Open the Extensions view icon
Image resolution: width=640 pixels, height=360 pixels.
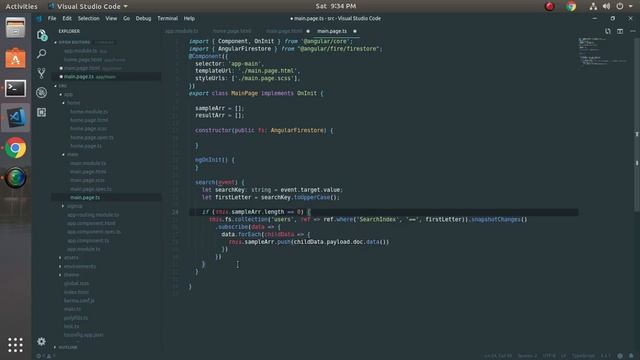(x=42, y=112)
